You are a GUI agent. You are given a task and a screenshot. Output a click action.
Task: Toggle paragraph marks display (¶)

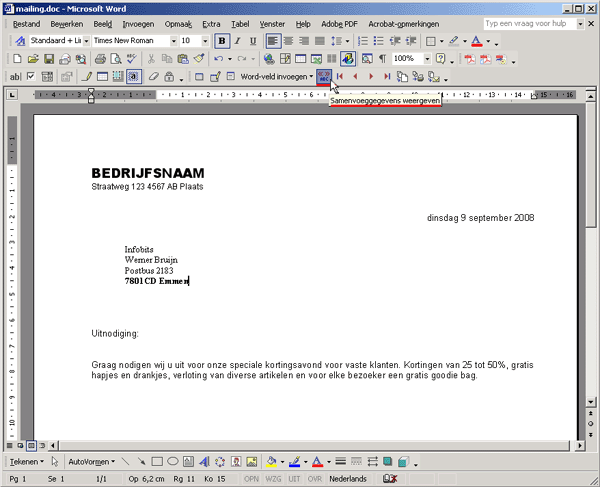pos(382,59)
